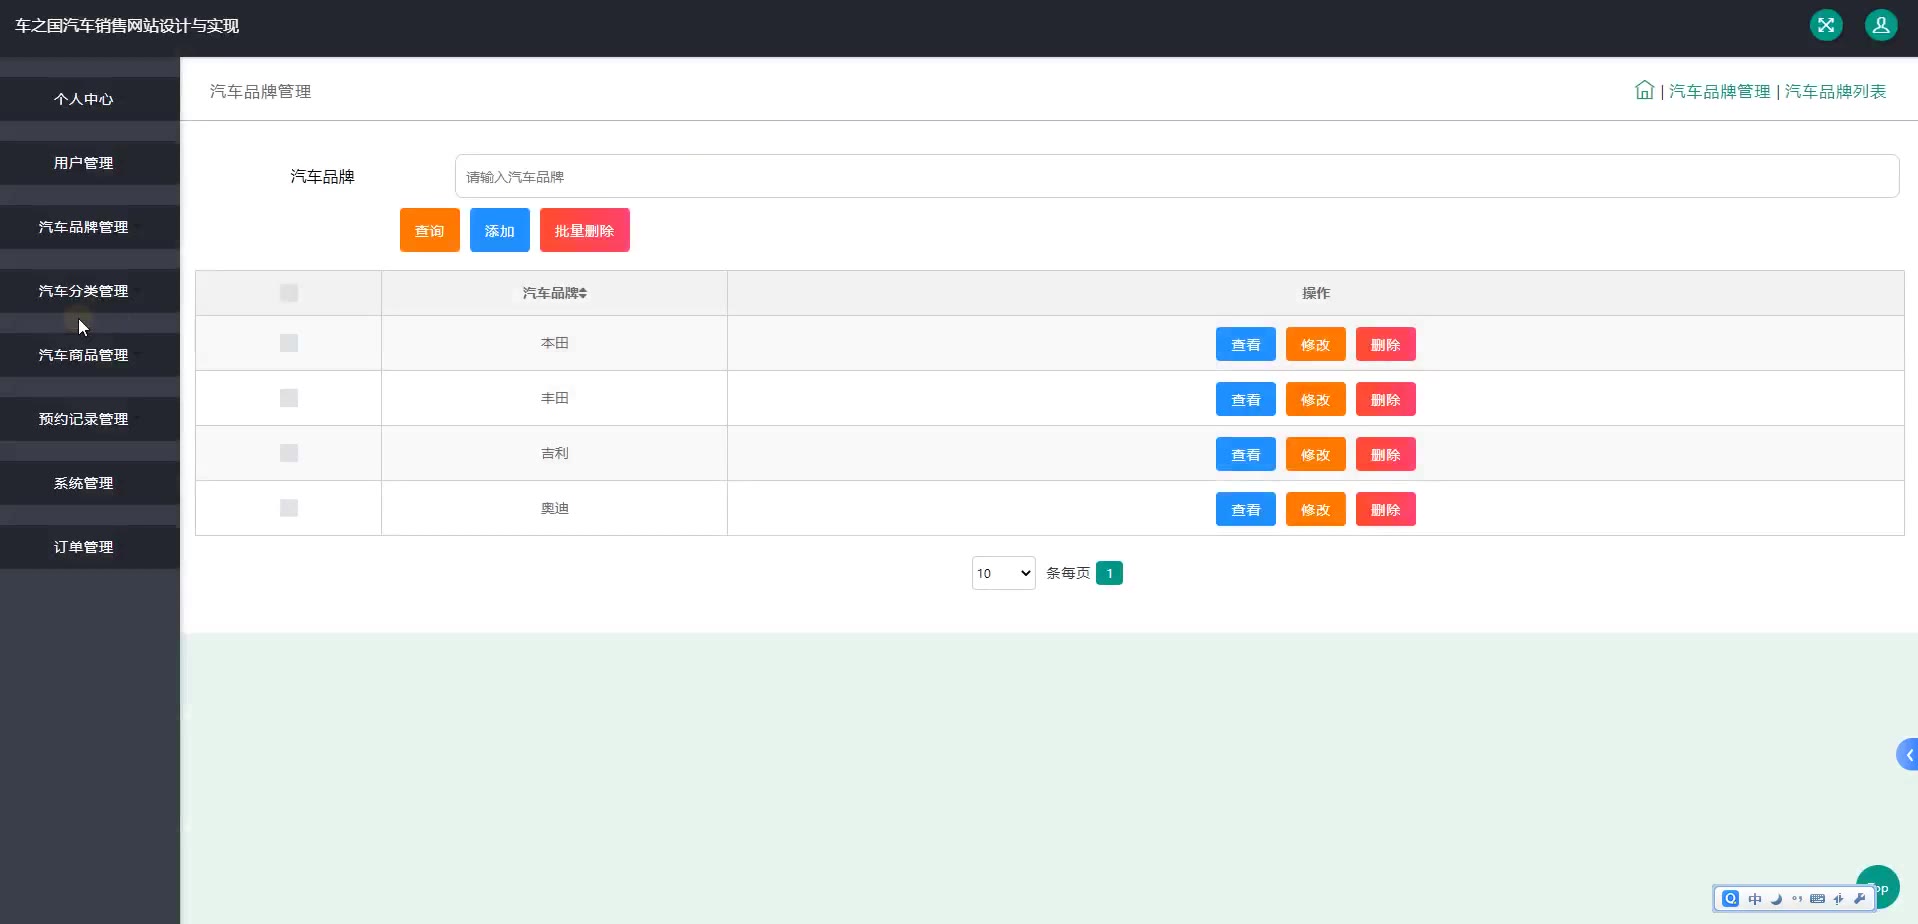Open the rows-per-page dropdown showing 10
Image resolution: width=1918 pixels, height=924 pixels.
1003,573
